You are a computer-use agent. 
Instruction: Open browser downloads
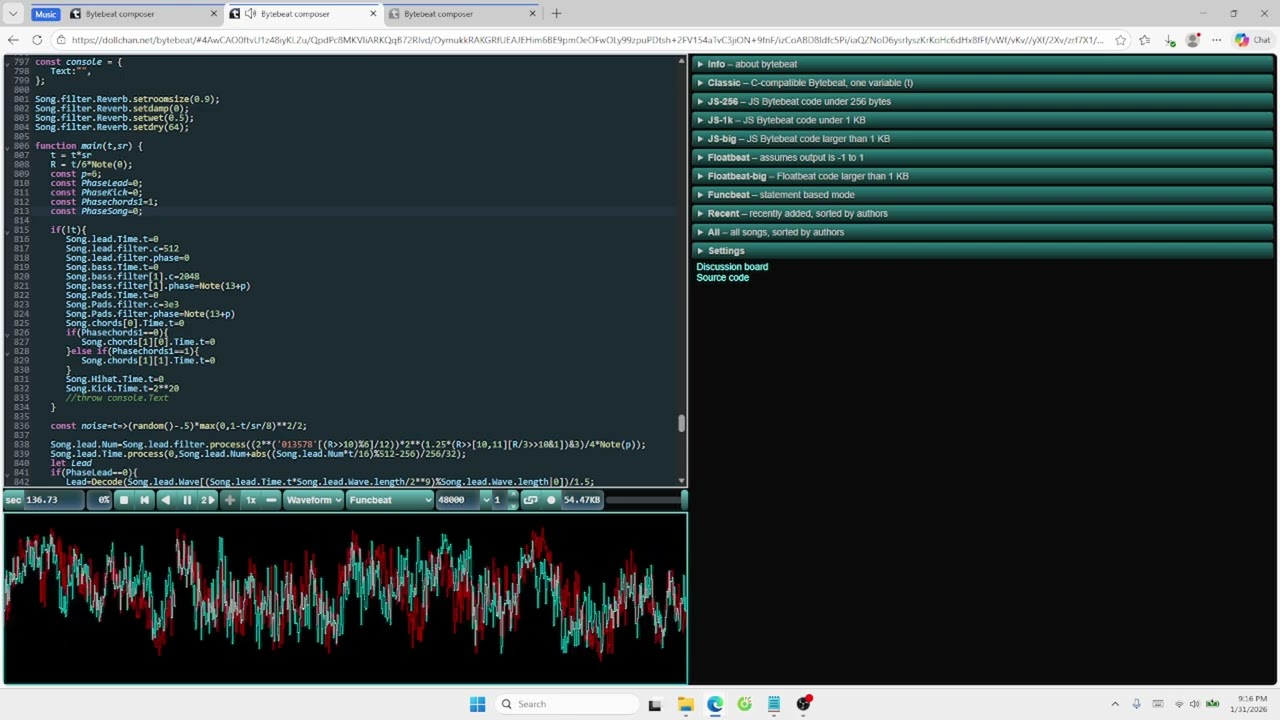tap(1169, 40)
